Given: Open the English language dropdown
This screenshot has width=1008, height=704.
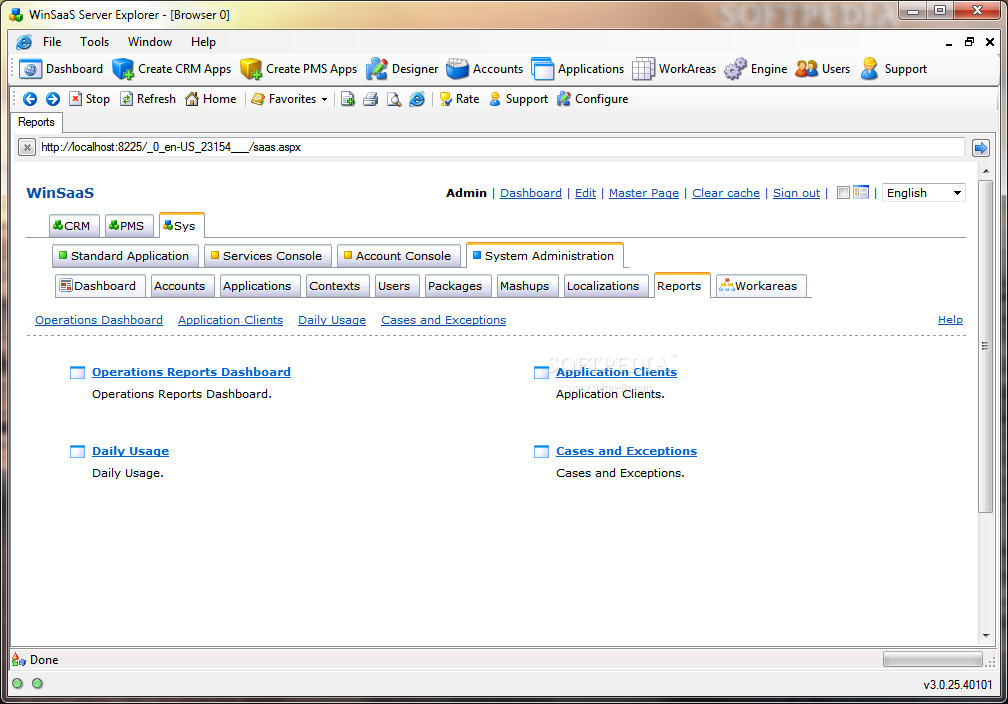Looking at the screenshot, I should point(924,193).
